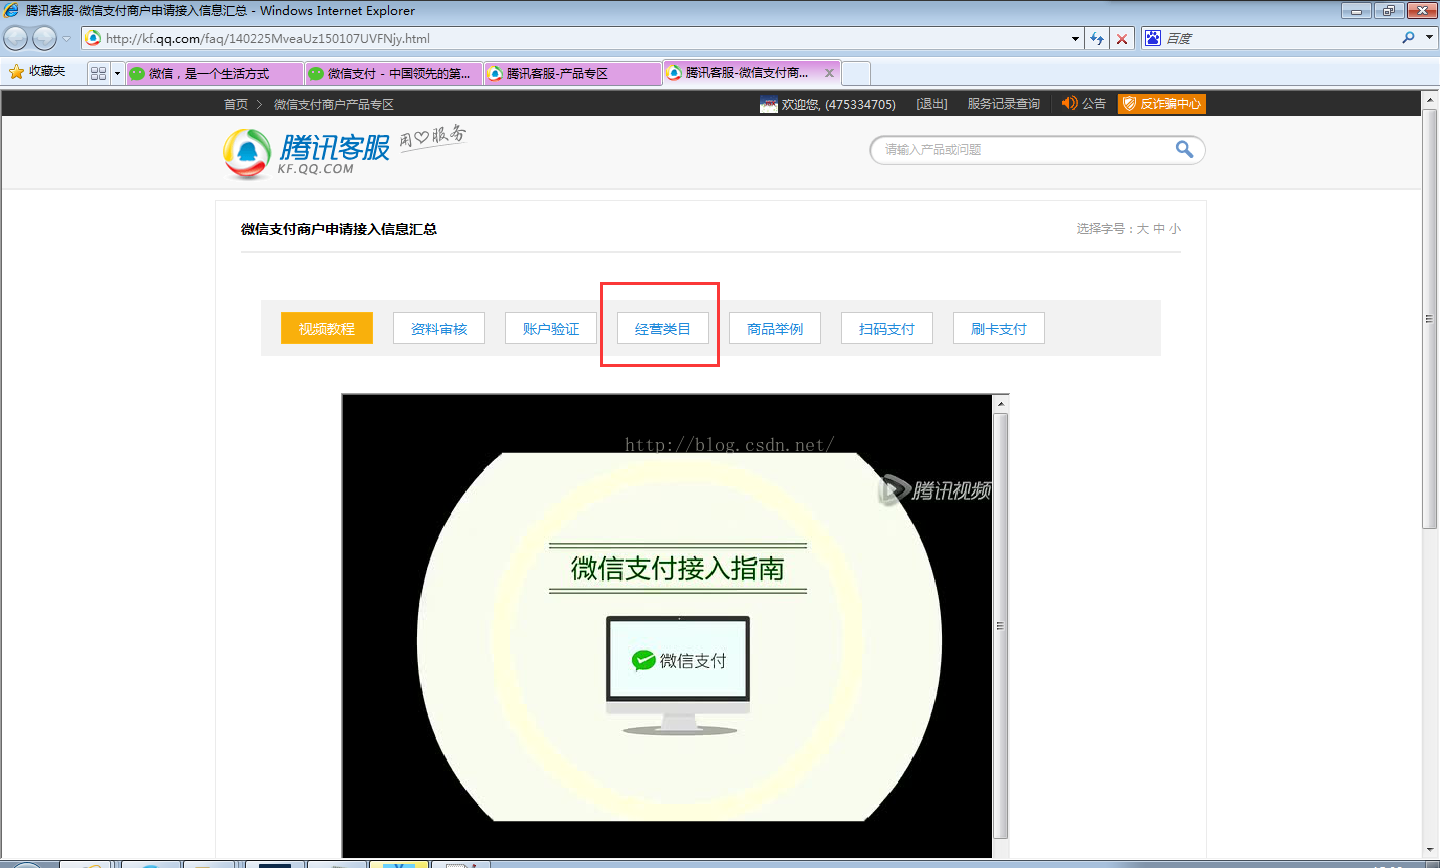Select the 视频教程 tab button

click(x=327, y=328)
